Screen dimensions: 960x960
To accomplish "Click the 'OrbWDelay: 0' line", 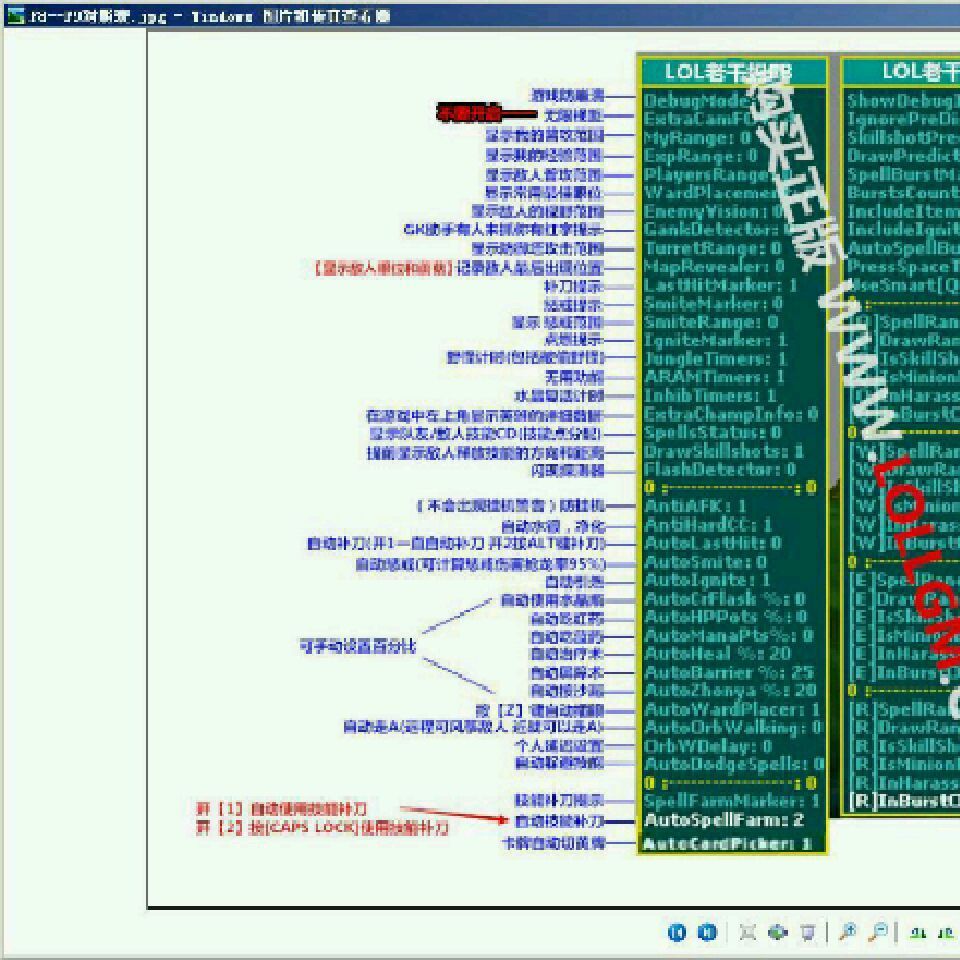I will [x=707, y=746].
